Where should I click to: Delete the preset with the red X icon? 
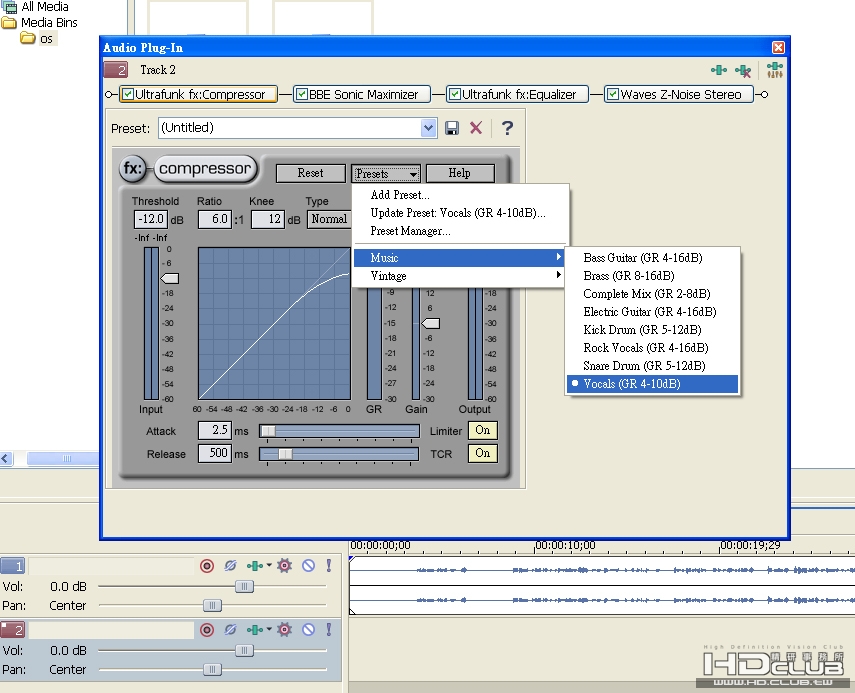tap(476, 128)
